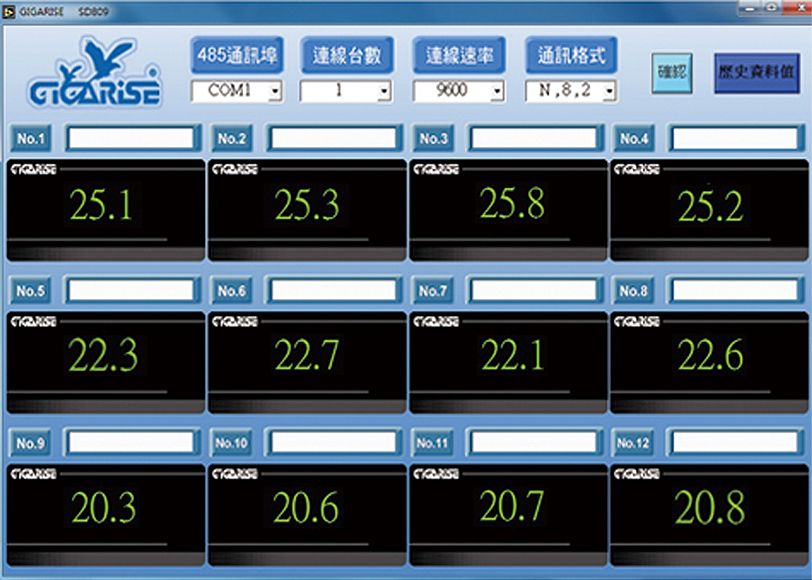Image resolution: width=812 pixels, height=580 pixels.
Task: Click the No.8 display reading 22.6
Action: [x=710, y=355]
